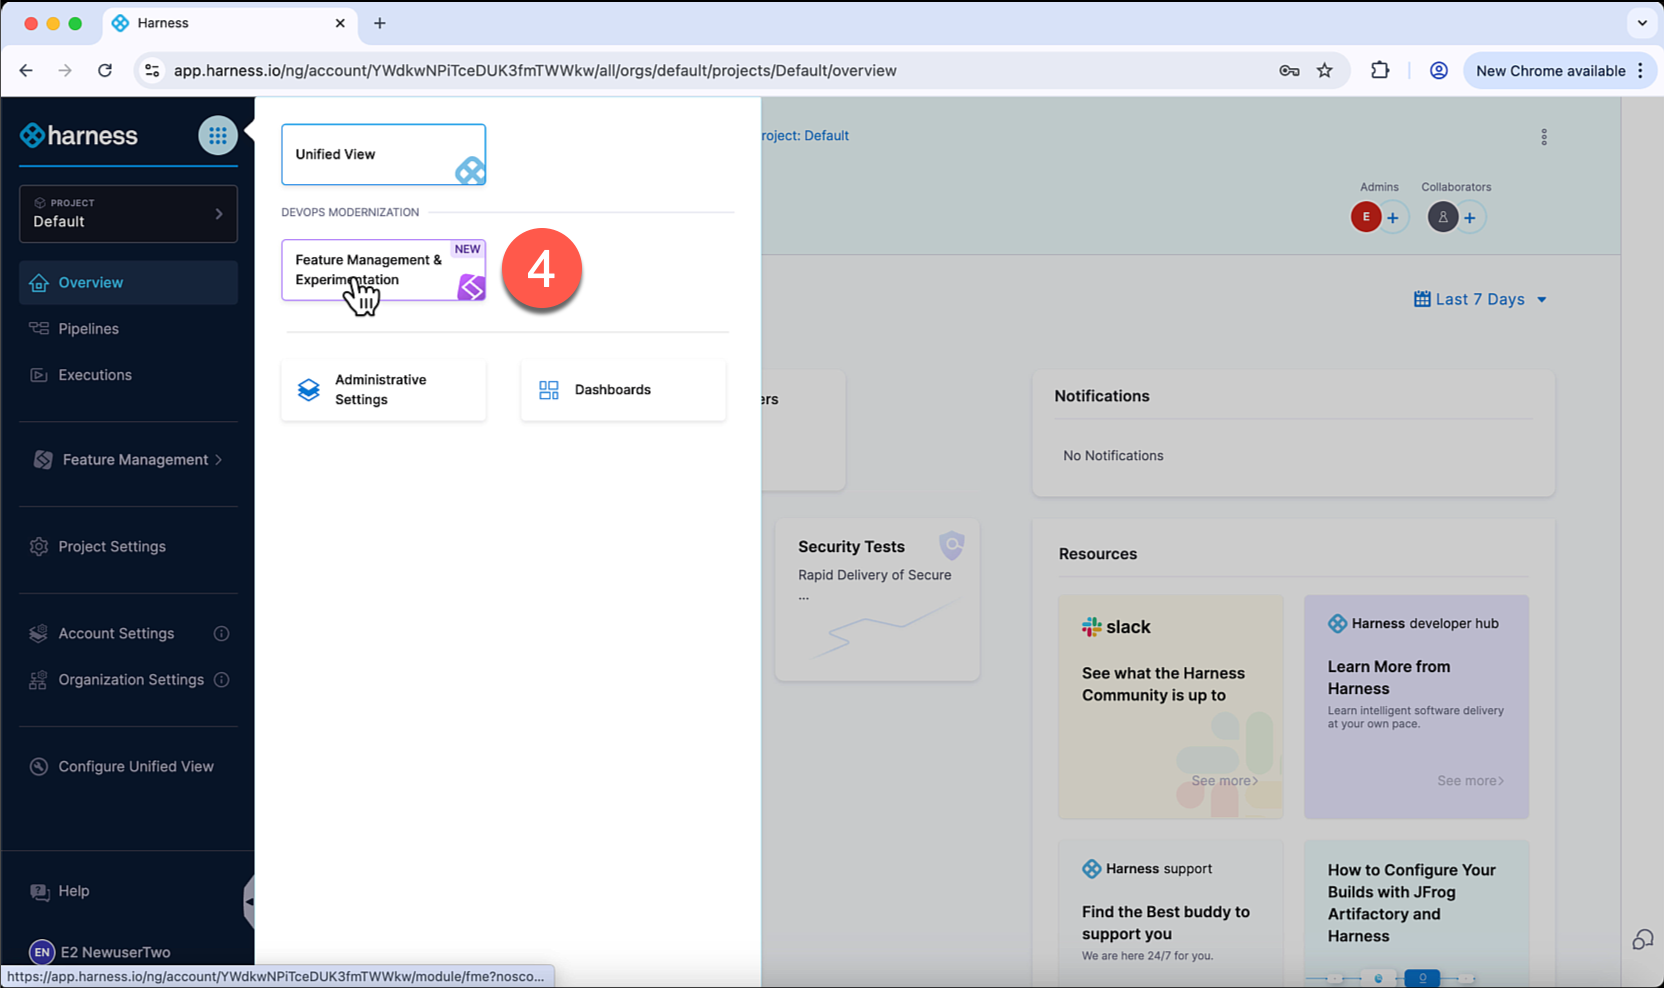Add an admin with the plus icon
The image size is (1664, 988).
(x=1393, y=218)
